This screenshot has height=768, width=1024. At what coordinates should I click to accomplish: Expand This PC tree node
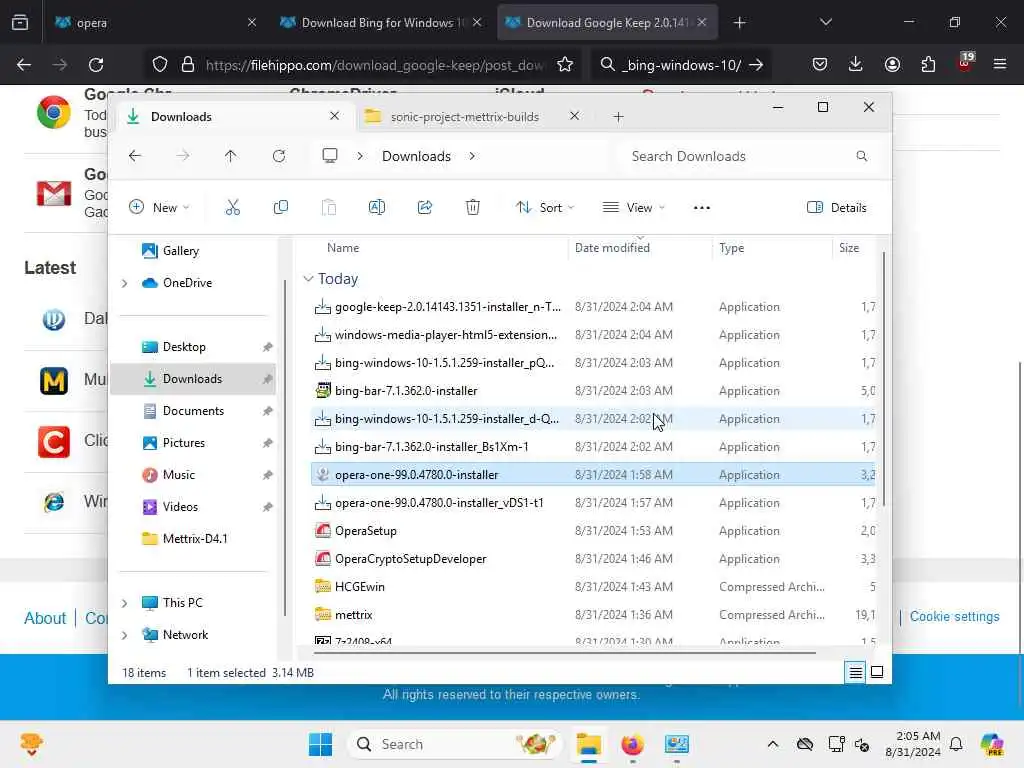124,603
